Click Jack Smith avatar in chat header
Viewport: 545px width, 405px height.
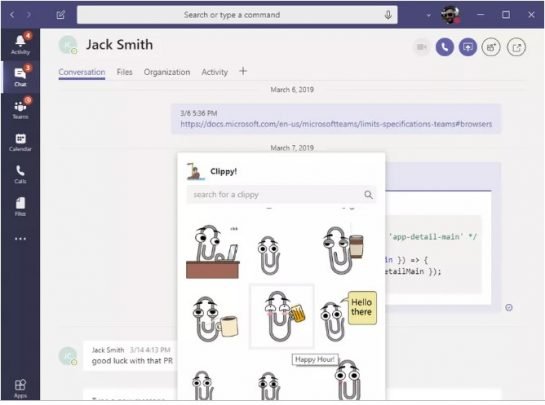[x=68, y=45]
